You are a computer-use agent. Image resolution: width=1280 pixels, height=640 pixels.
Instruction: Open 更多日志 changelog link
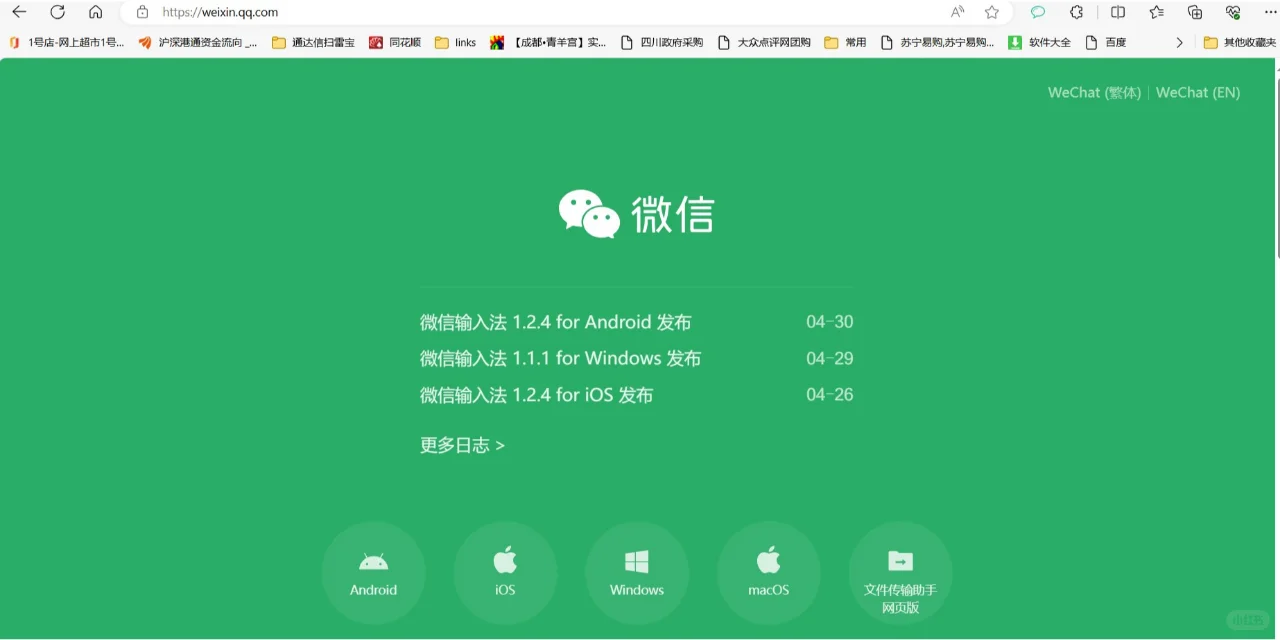[462, 445]
